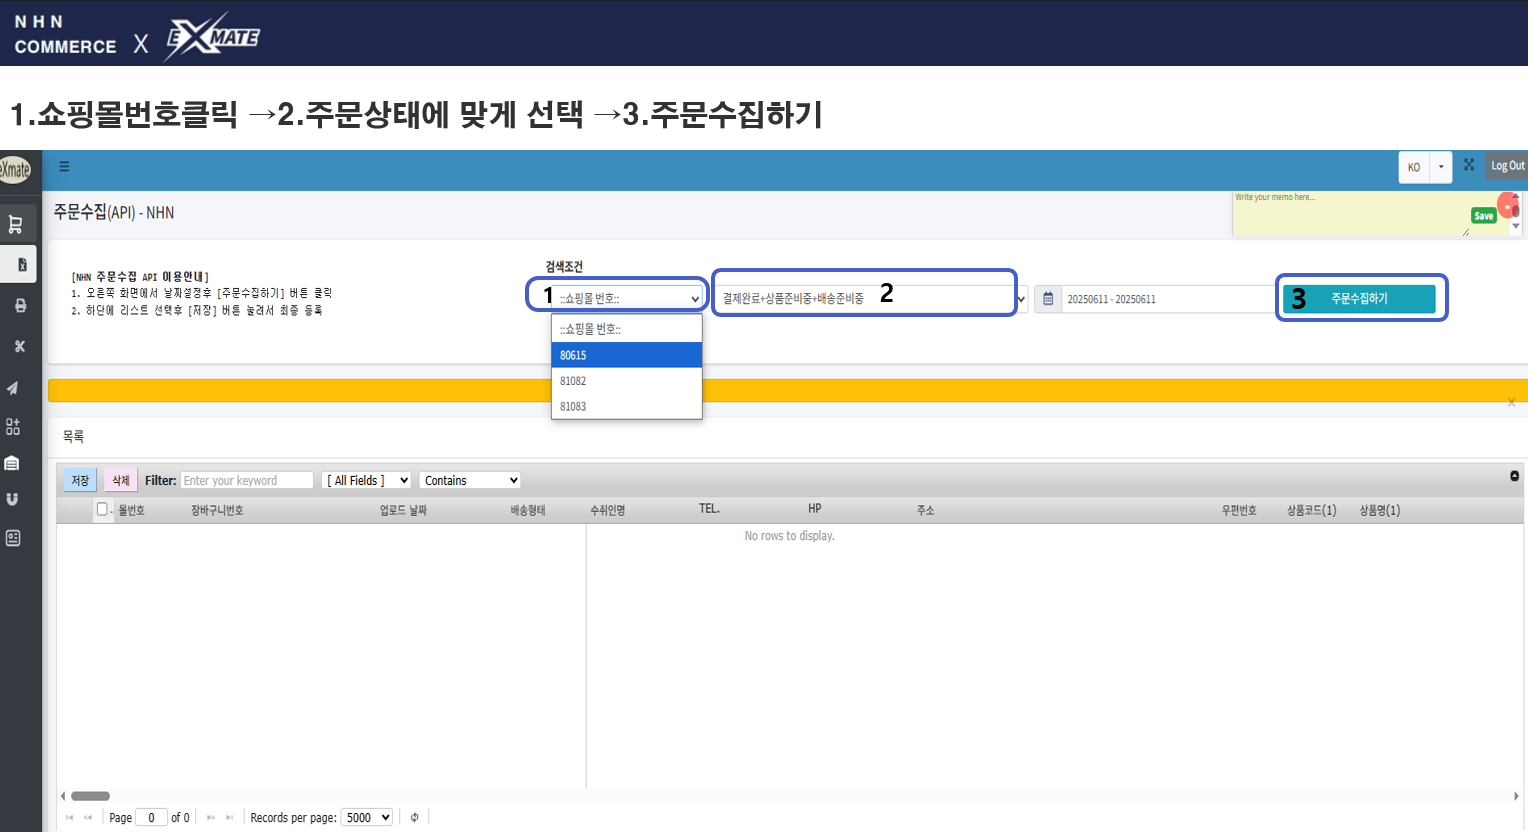Open the order status dropdown

coord(872,299)
